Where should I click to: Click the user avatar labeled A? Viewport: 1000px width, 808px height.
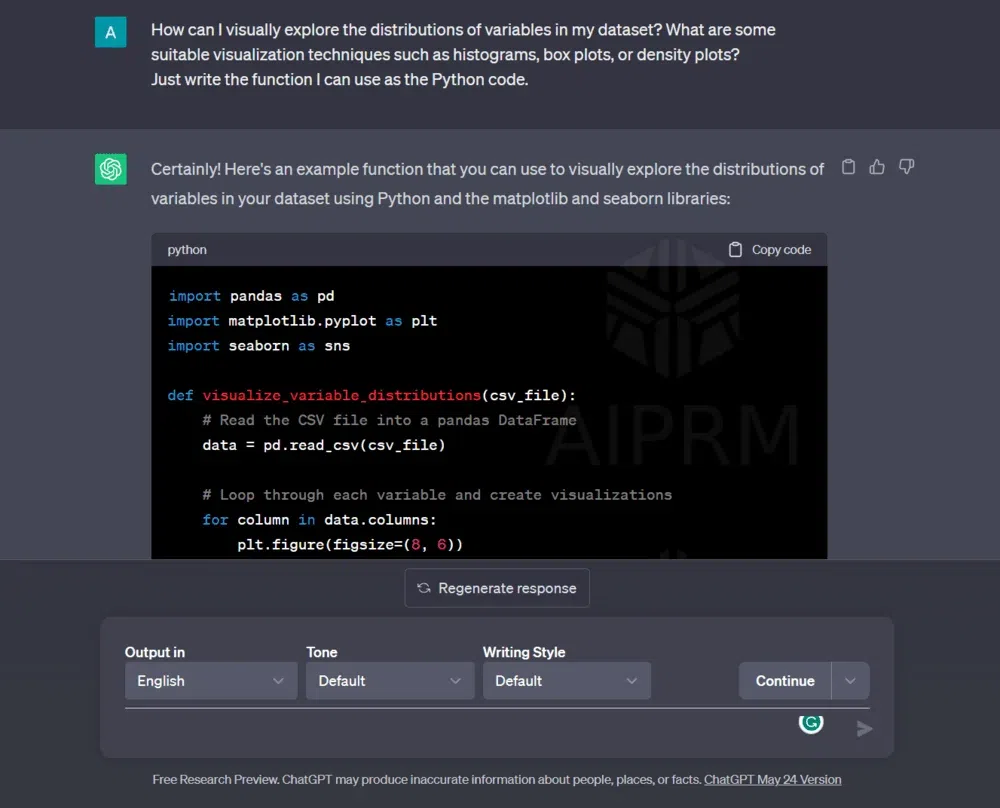tap(111, 32)
